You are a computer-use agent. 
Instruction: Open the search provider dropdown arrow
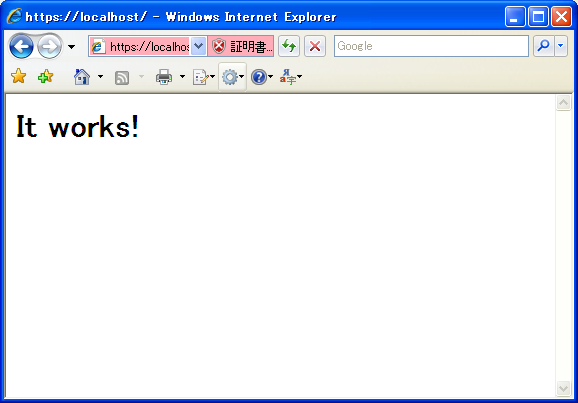click(561, 46)
